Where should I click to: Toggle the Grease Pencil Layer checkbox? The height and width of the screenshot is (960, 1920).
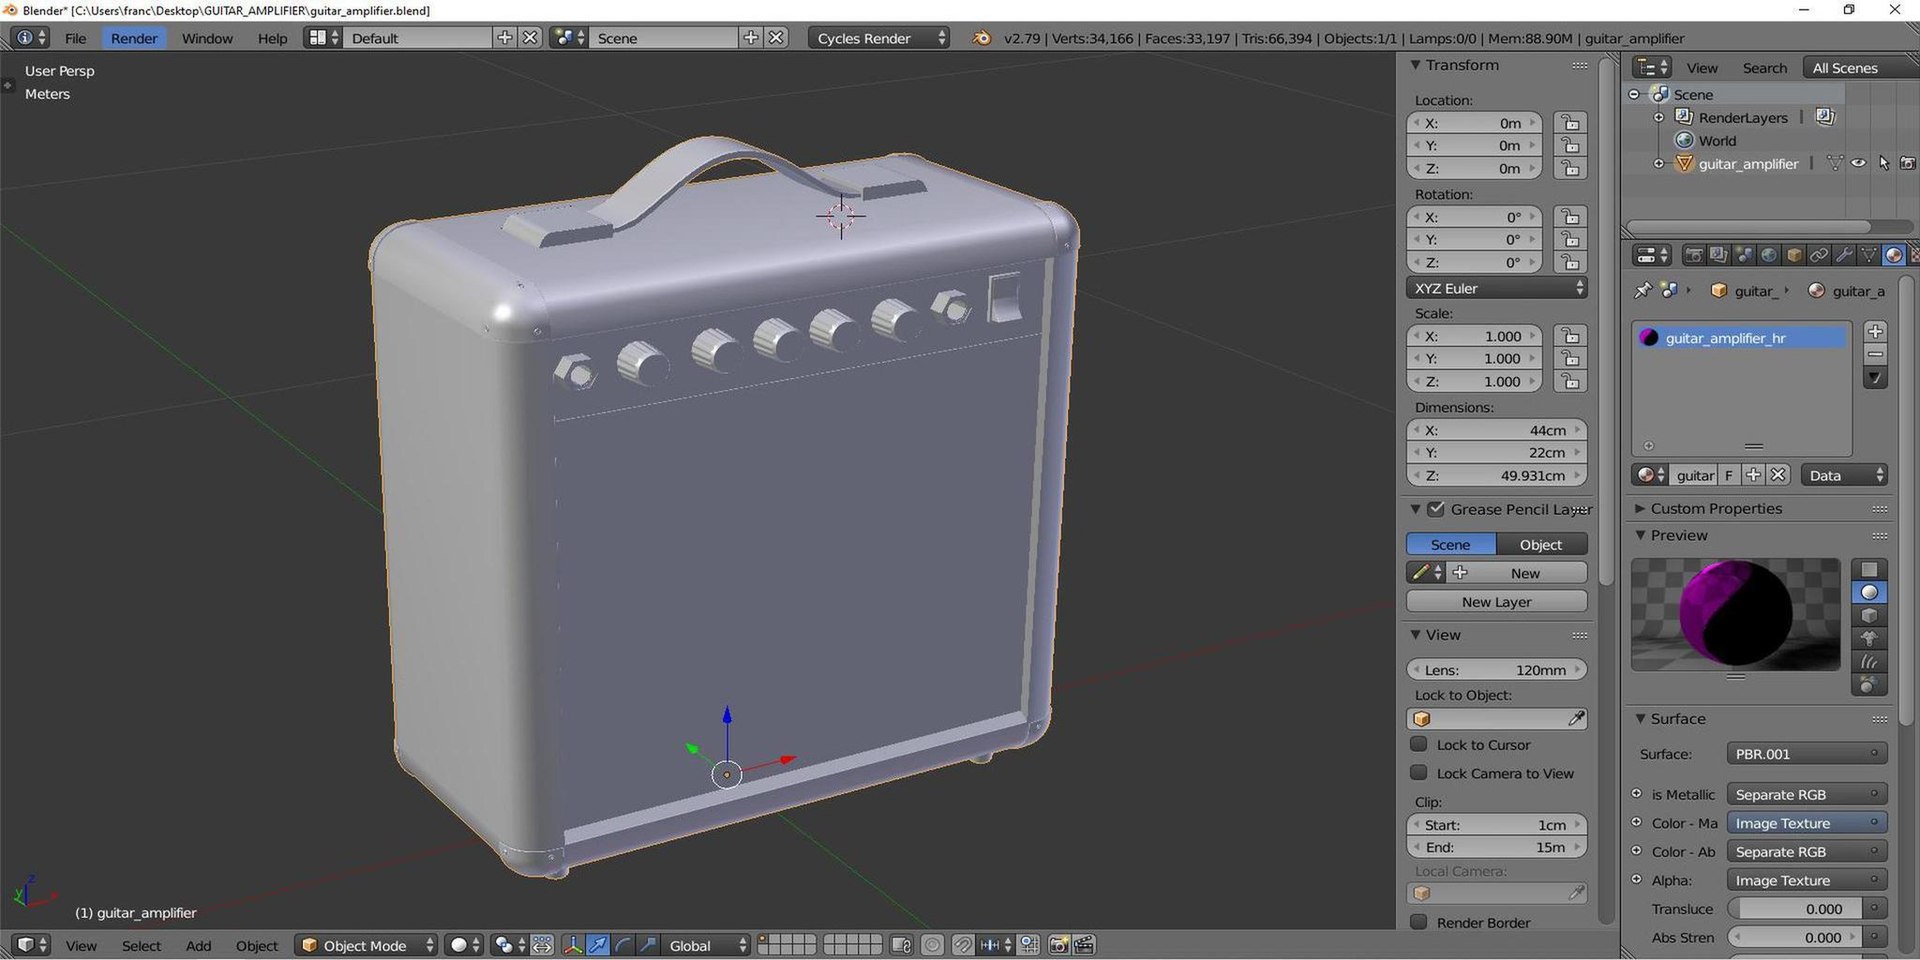[x=1436, y=509]
